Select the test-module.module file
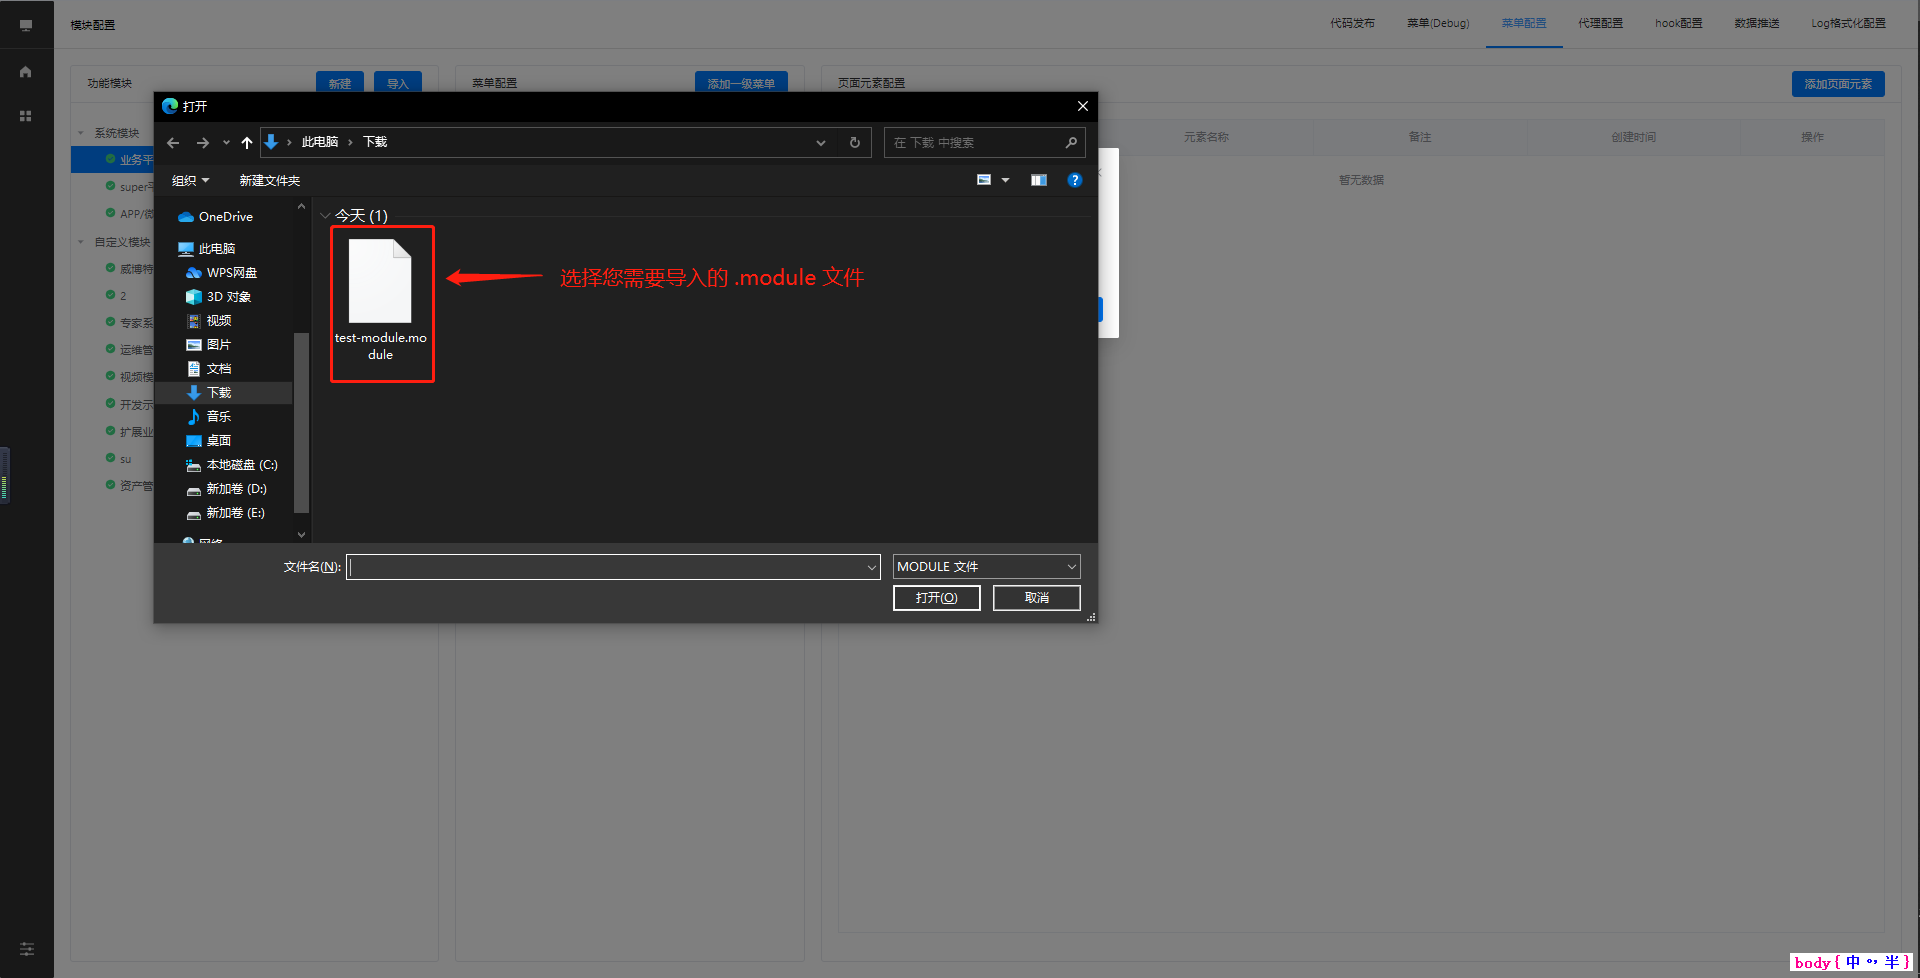 pos(380,300)
